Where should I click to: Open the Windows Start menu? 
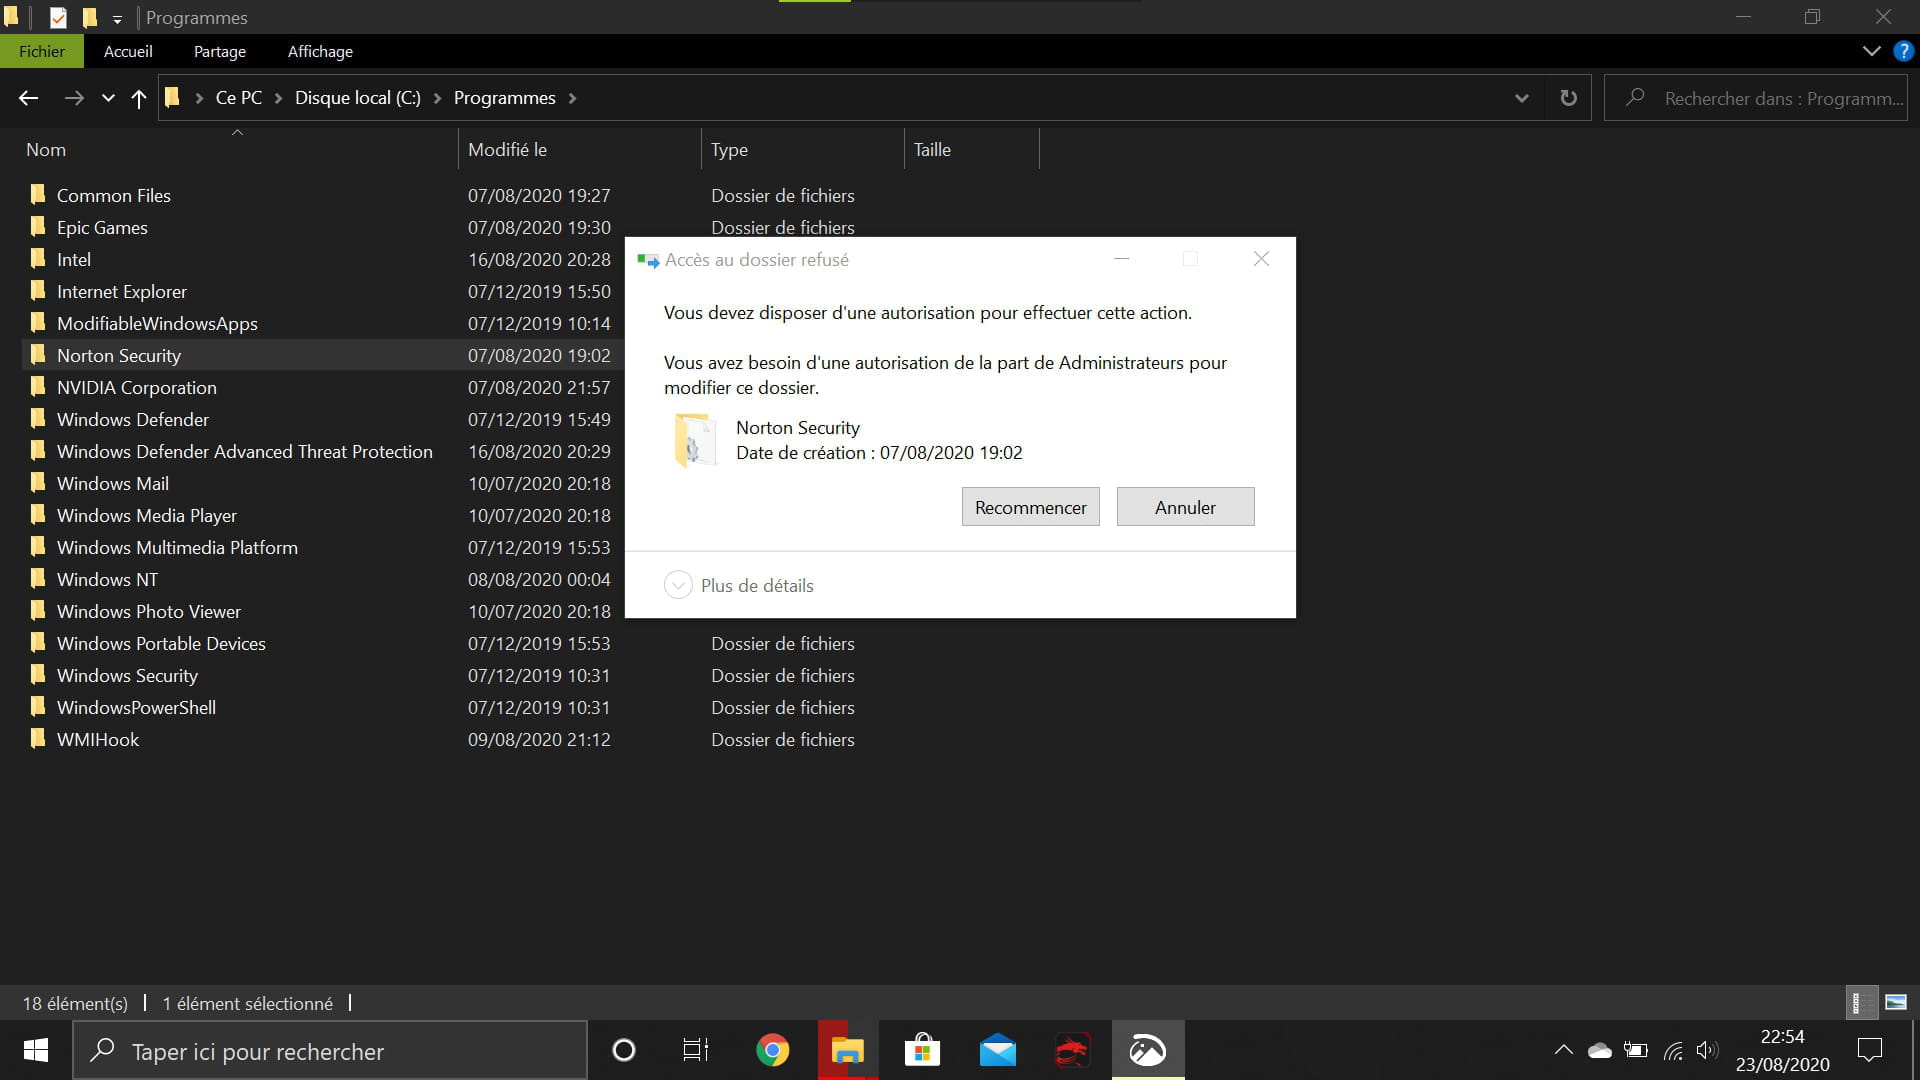pyautogui.click(x=36, y=1050)
